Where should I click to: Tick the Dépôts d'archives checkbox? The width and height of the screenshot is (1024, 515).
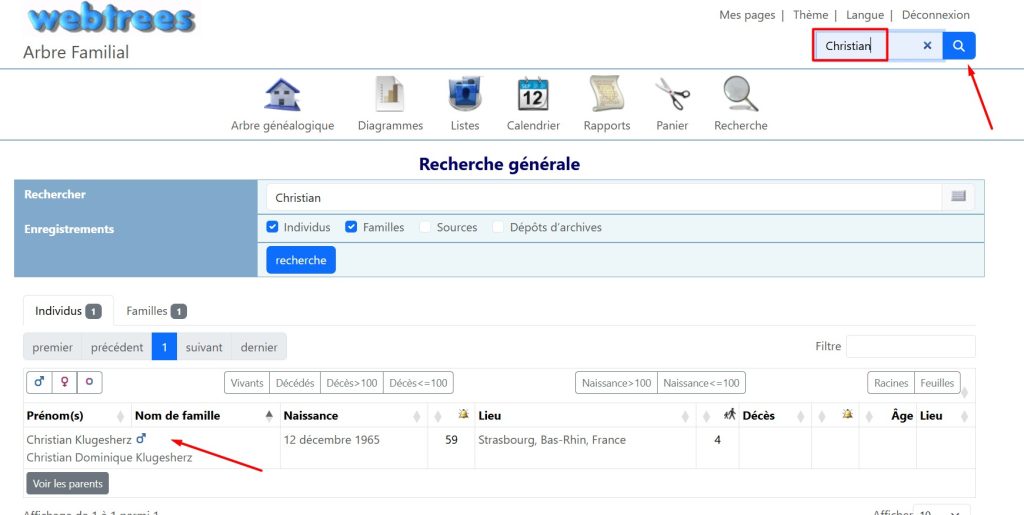coord(498,227)
